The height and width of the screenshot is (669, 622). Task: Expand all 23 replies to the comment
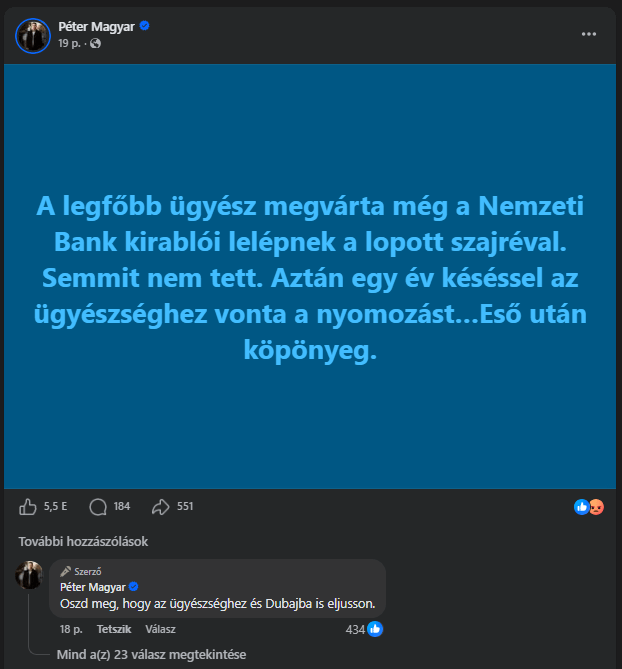(x=151, y=655)
